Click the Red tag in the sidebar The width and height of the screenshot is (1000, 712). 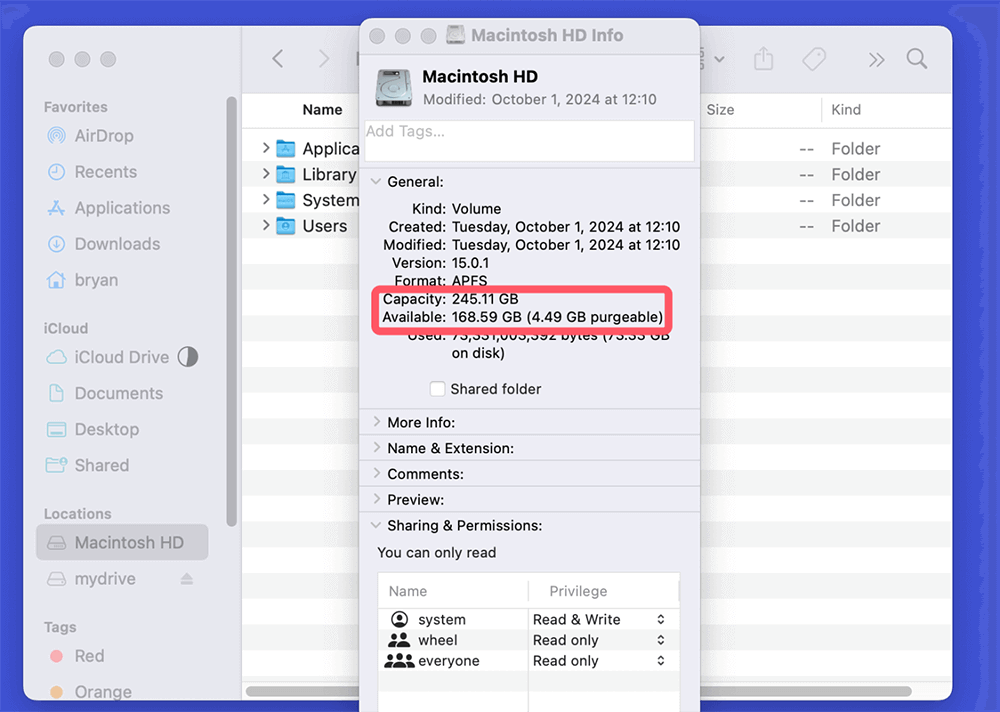[x=89, y=656]
